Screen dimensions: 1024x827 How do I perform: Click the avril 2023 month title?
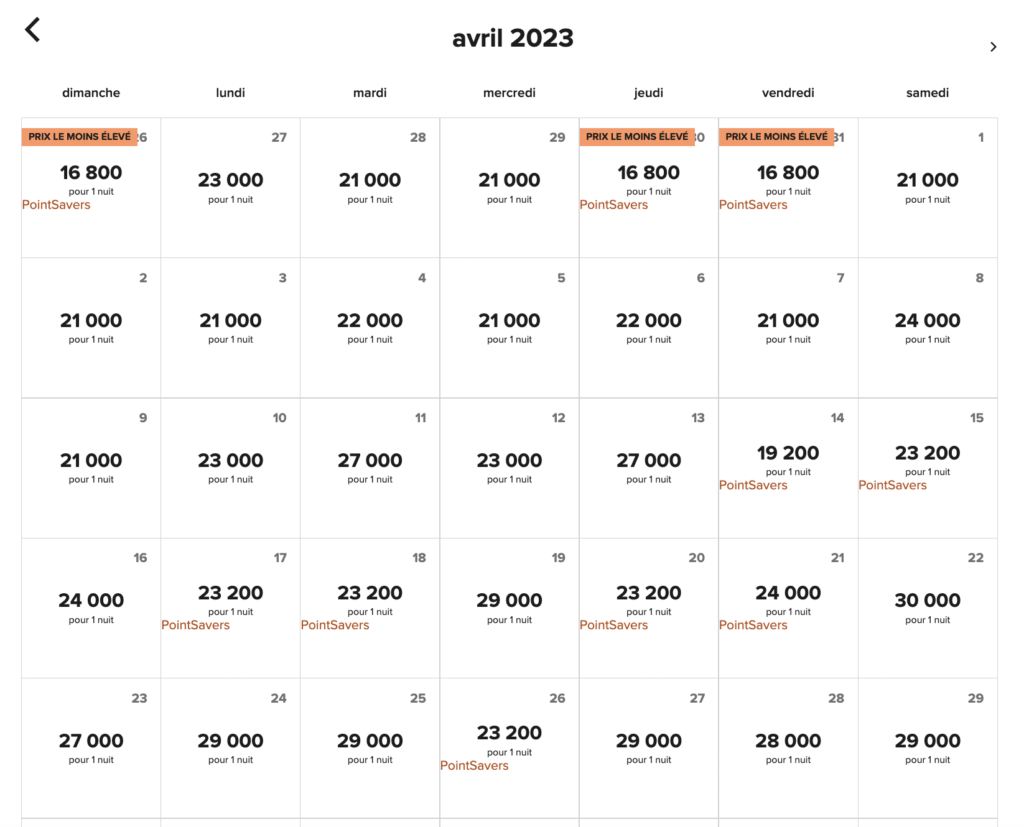coord(512,38)
